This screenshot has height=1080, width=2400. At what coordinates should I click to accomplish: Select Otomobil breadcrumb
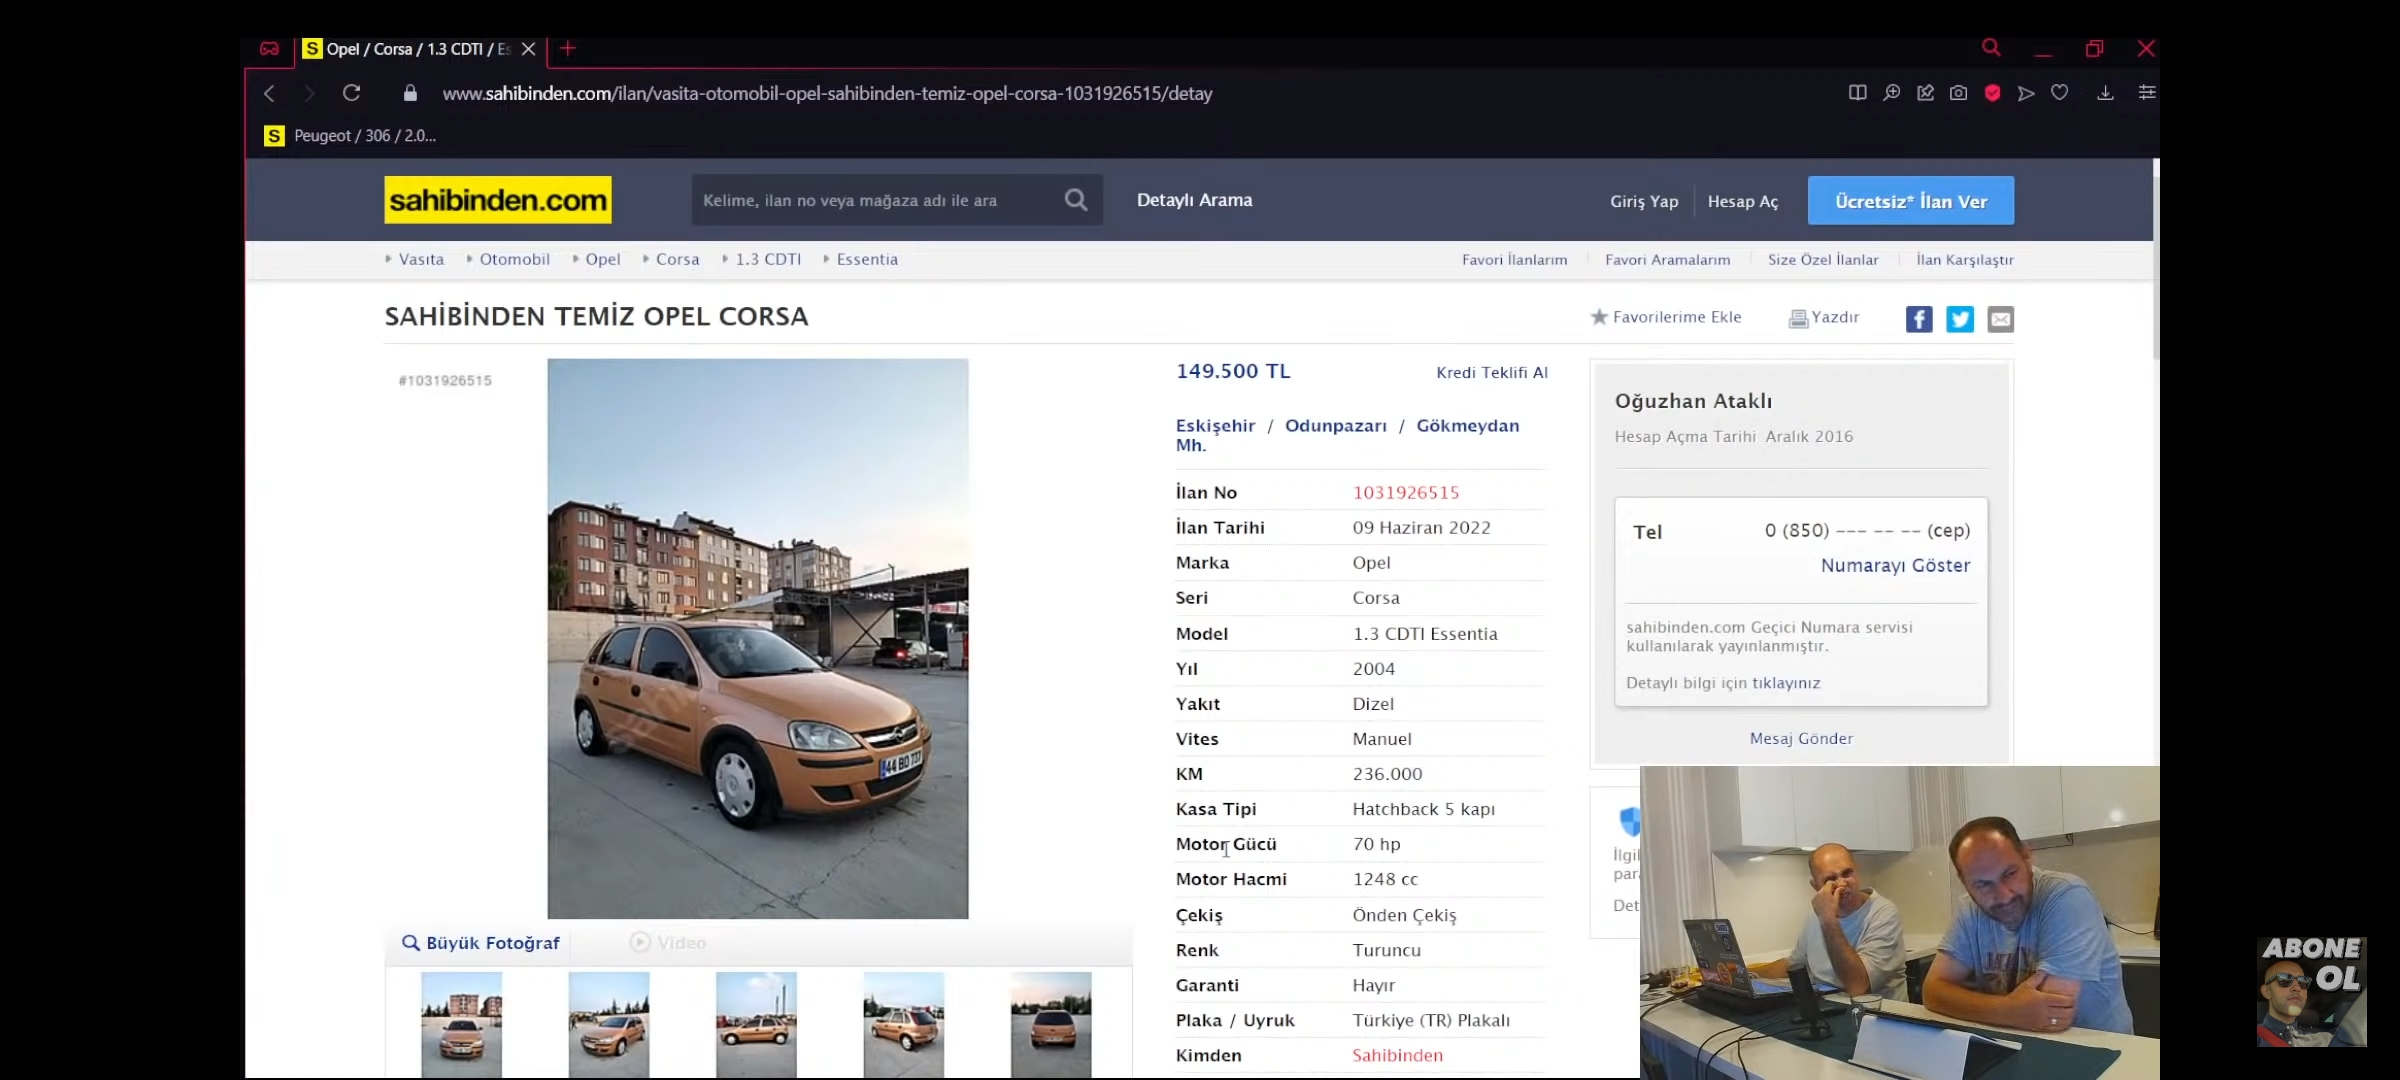515,259
